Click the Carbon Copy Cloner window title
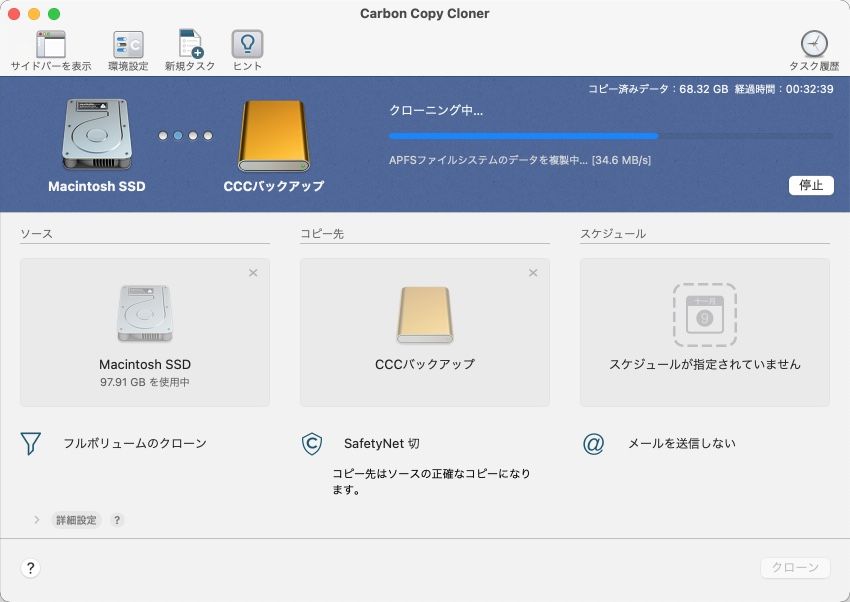 [424, 14]
